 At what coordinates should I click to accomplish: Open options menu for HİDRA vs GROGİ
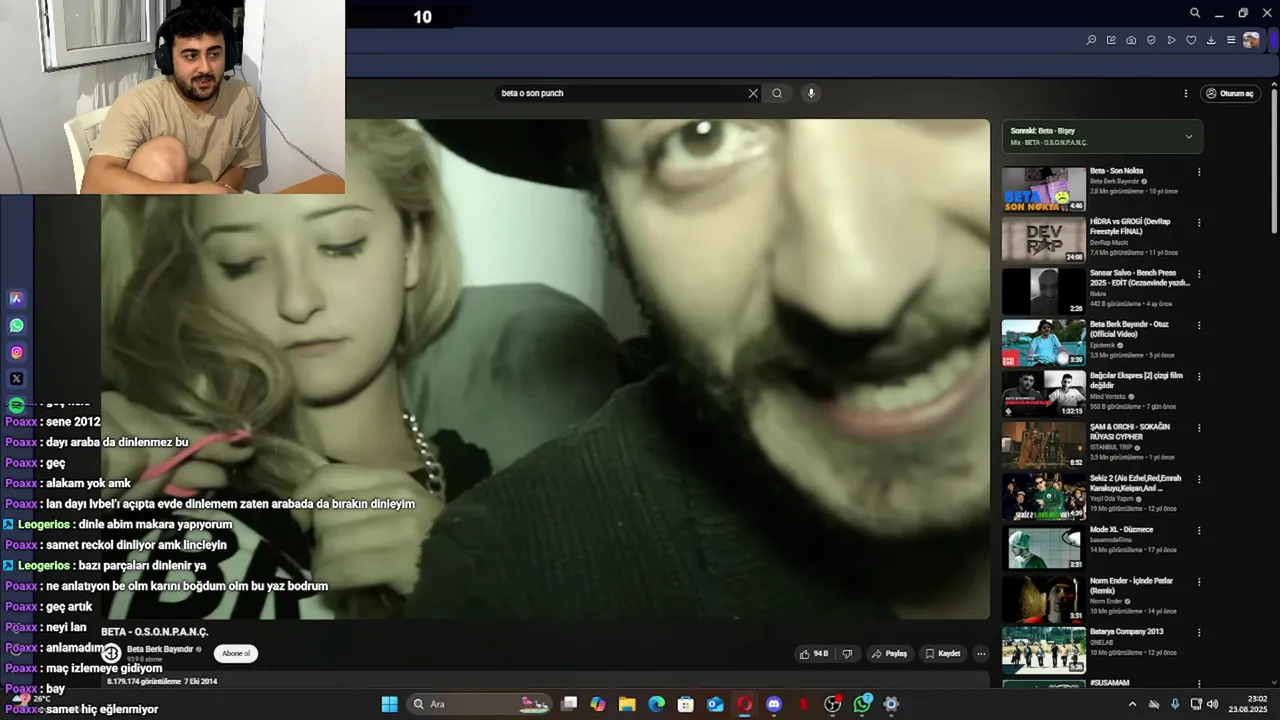(1199, 223)
